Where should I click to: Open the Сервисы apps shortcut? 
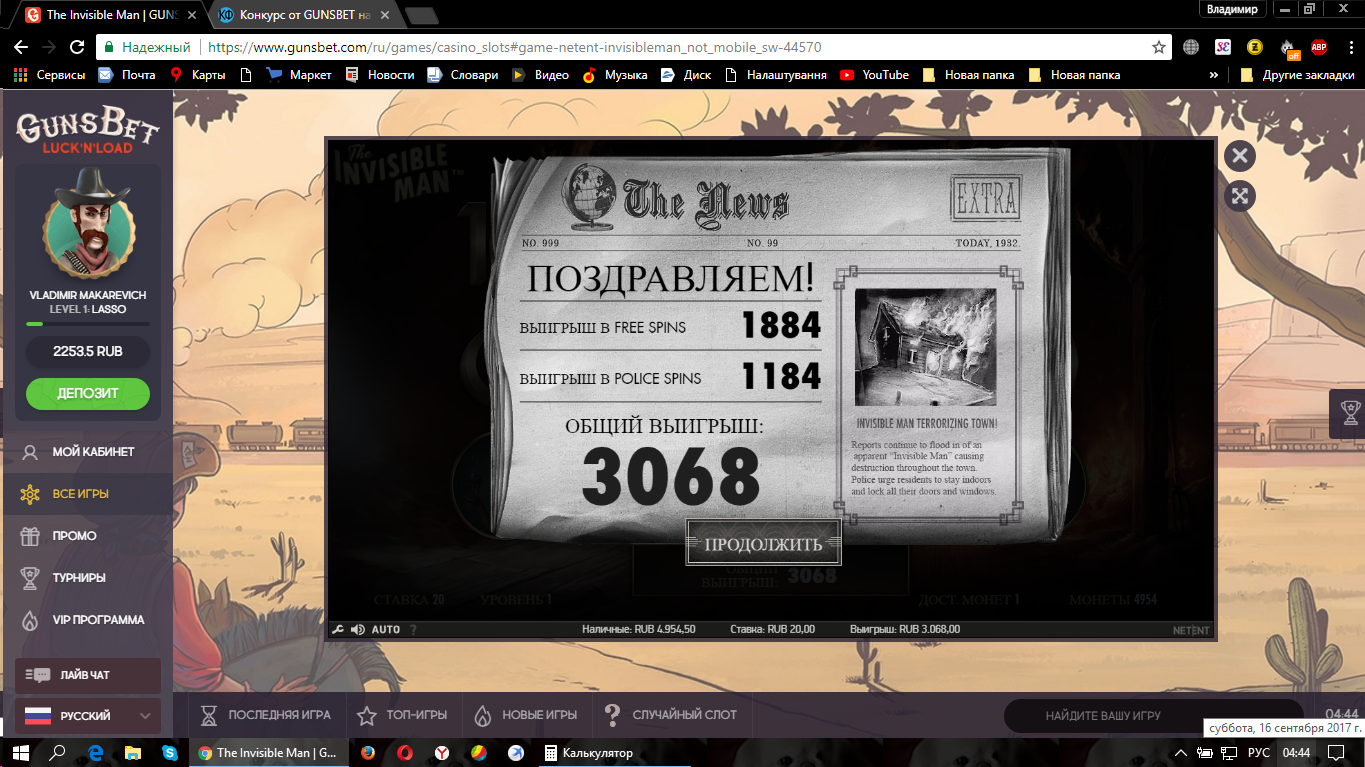[47, 75]
